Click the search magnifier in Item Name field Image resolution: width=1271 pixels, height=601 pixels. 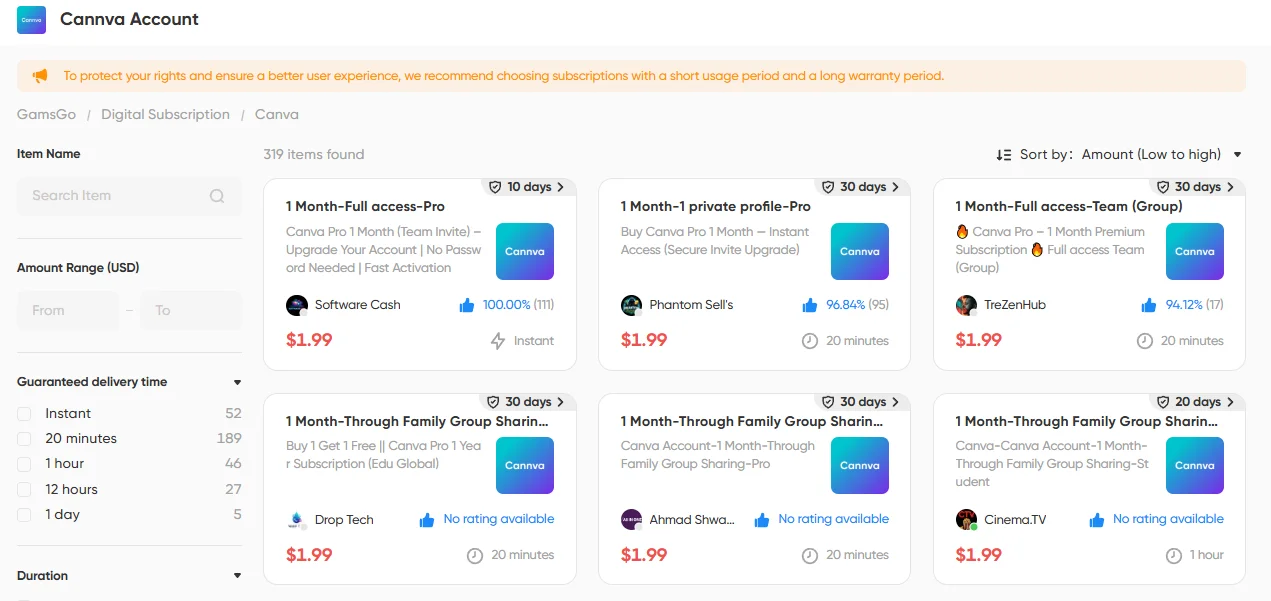[217, 196]
